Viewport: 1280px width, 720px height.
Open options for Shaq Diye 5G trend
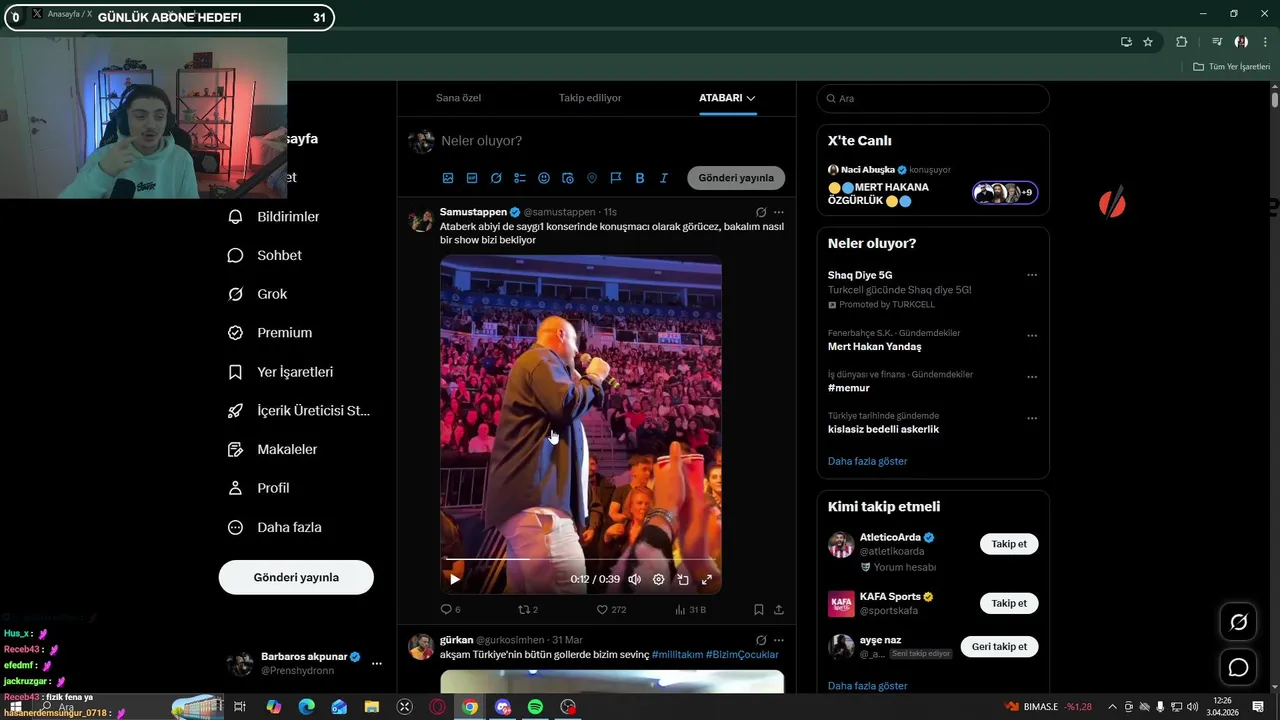coord(1032,275)
